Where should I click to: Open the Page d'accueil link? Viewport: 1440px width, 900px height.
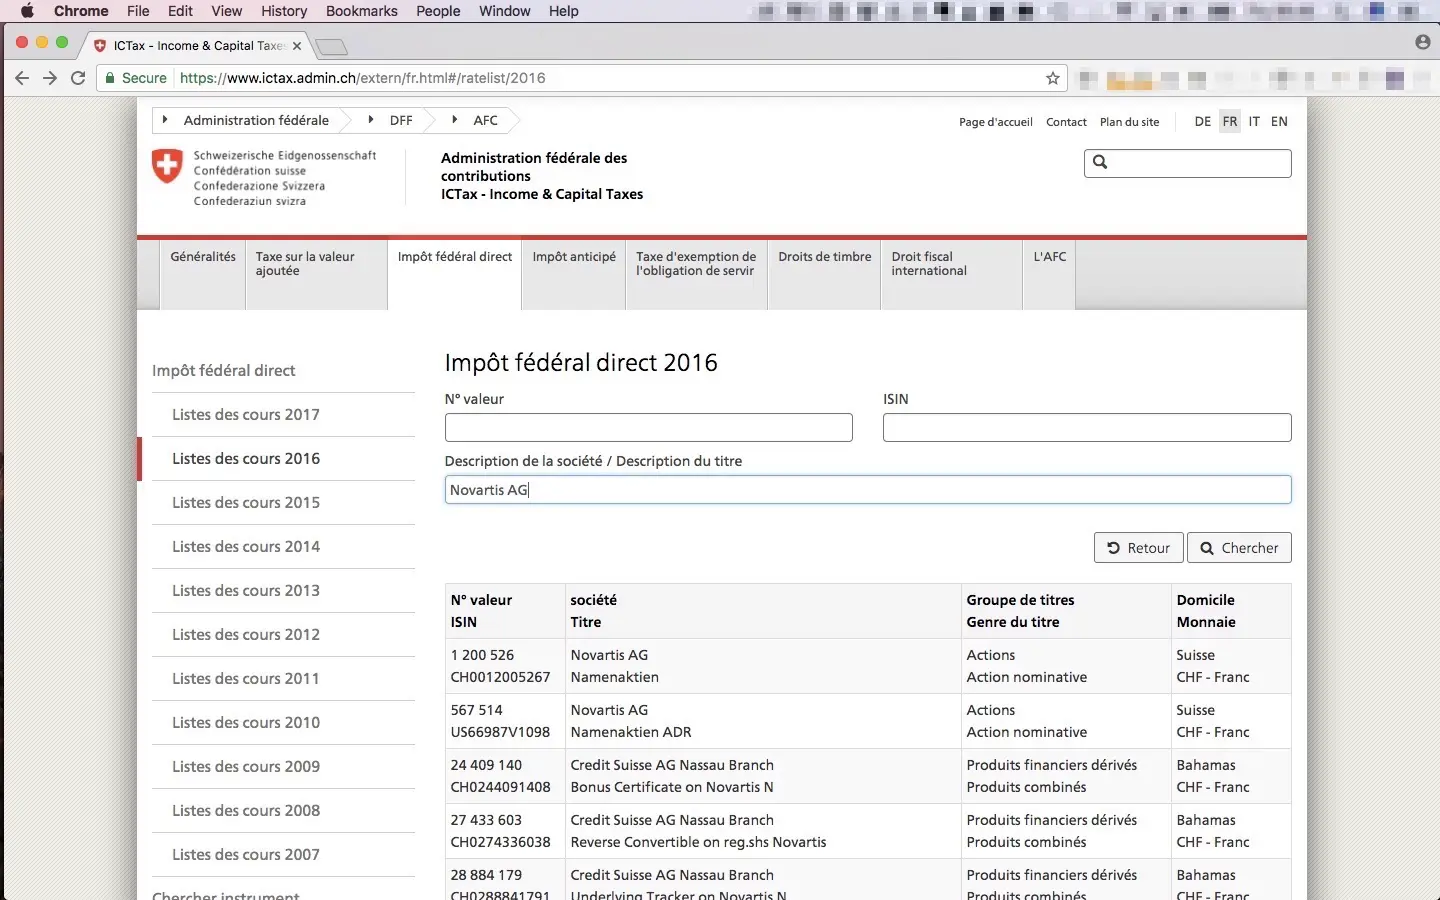click(x=996, y=122)
